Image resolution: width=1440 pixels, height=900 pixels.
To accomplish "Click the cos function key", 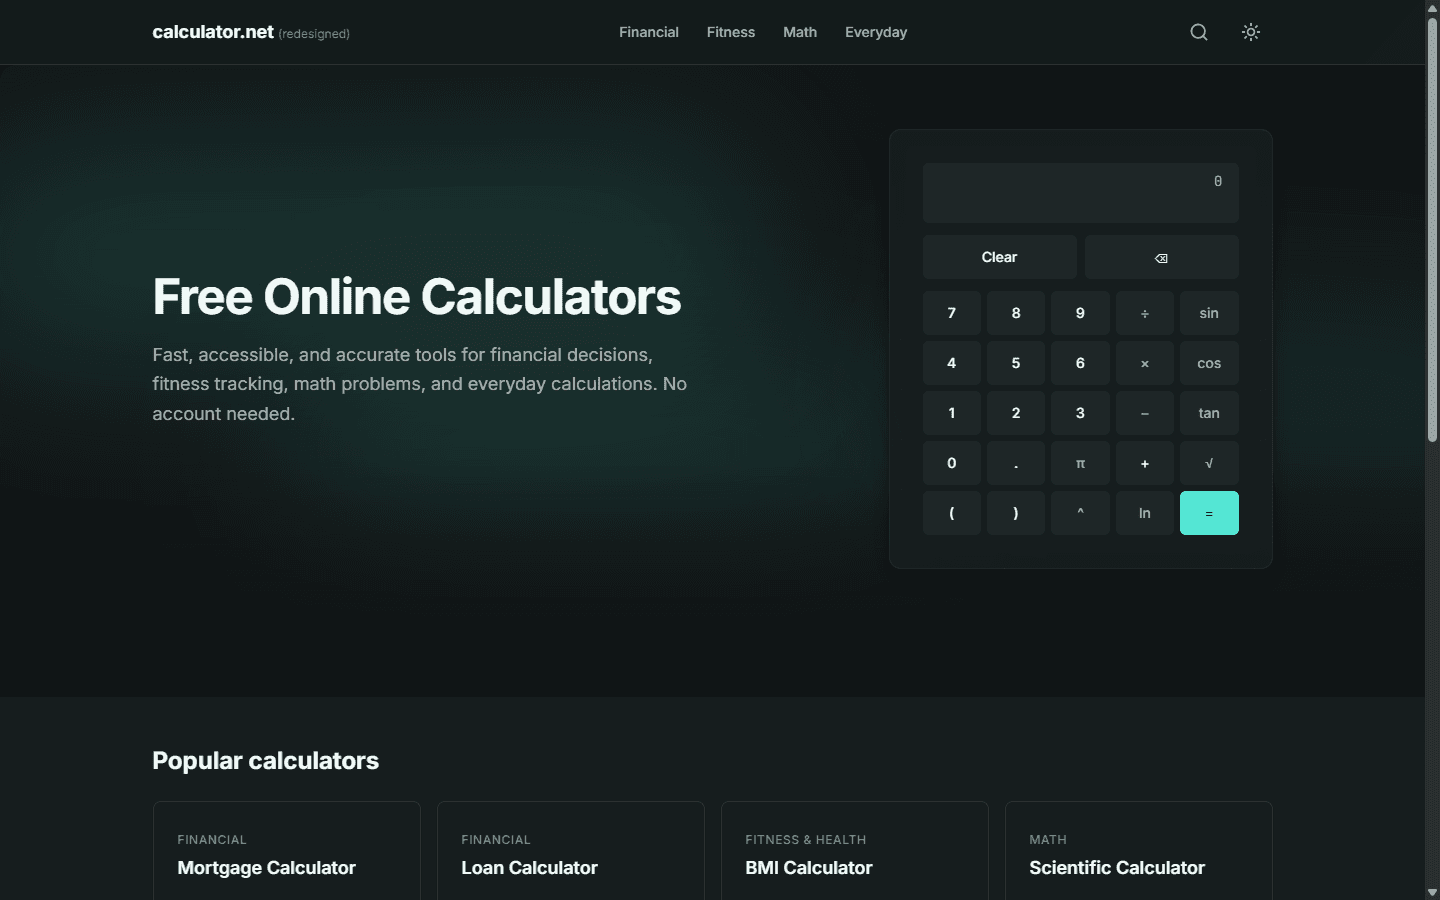I will click(x=1209, y=363).
